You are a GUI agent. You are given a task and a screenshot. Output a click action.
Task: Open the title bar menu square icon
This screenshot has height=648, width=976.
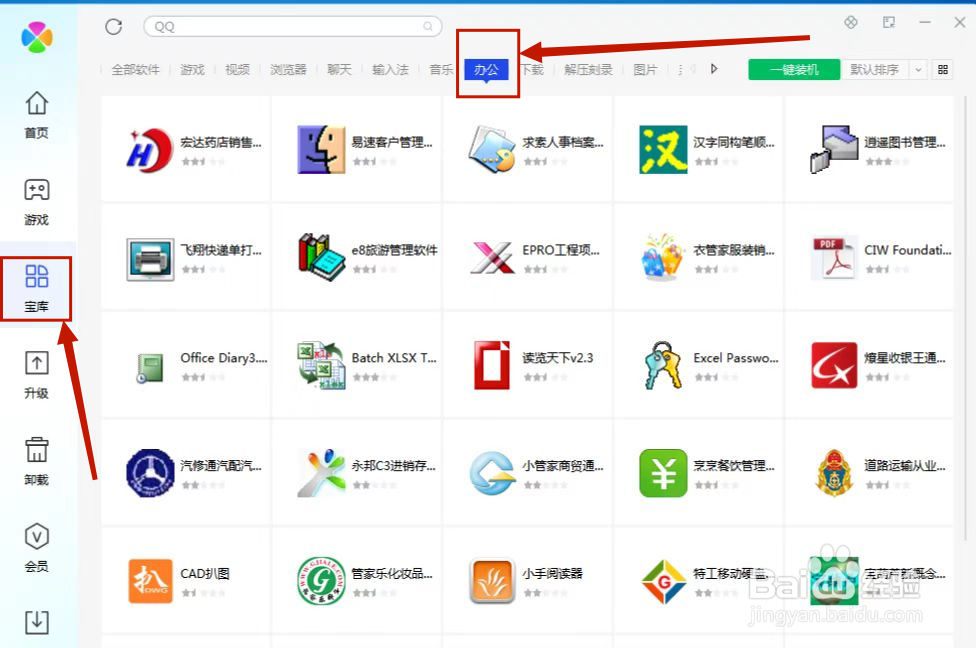coord(889,22)
